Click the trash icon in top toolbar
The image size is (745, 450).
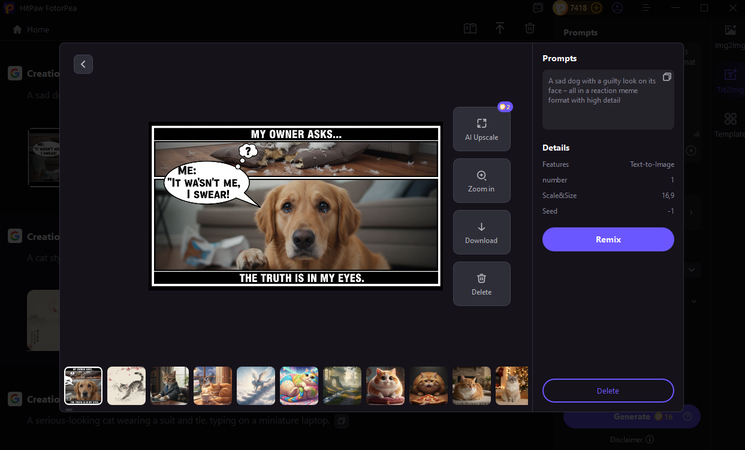pyautogui.click(x=530, y=29)
